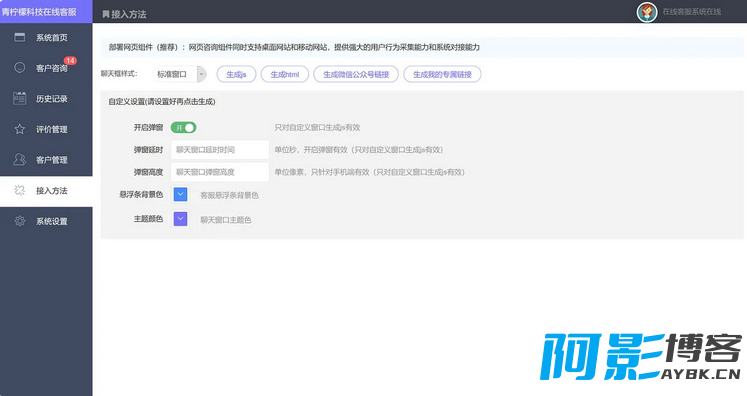
Task: Click the 生成js button
Action: click(x=236, y=74)
